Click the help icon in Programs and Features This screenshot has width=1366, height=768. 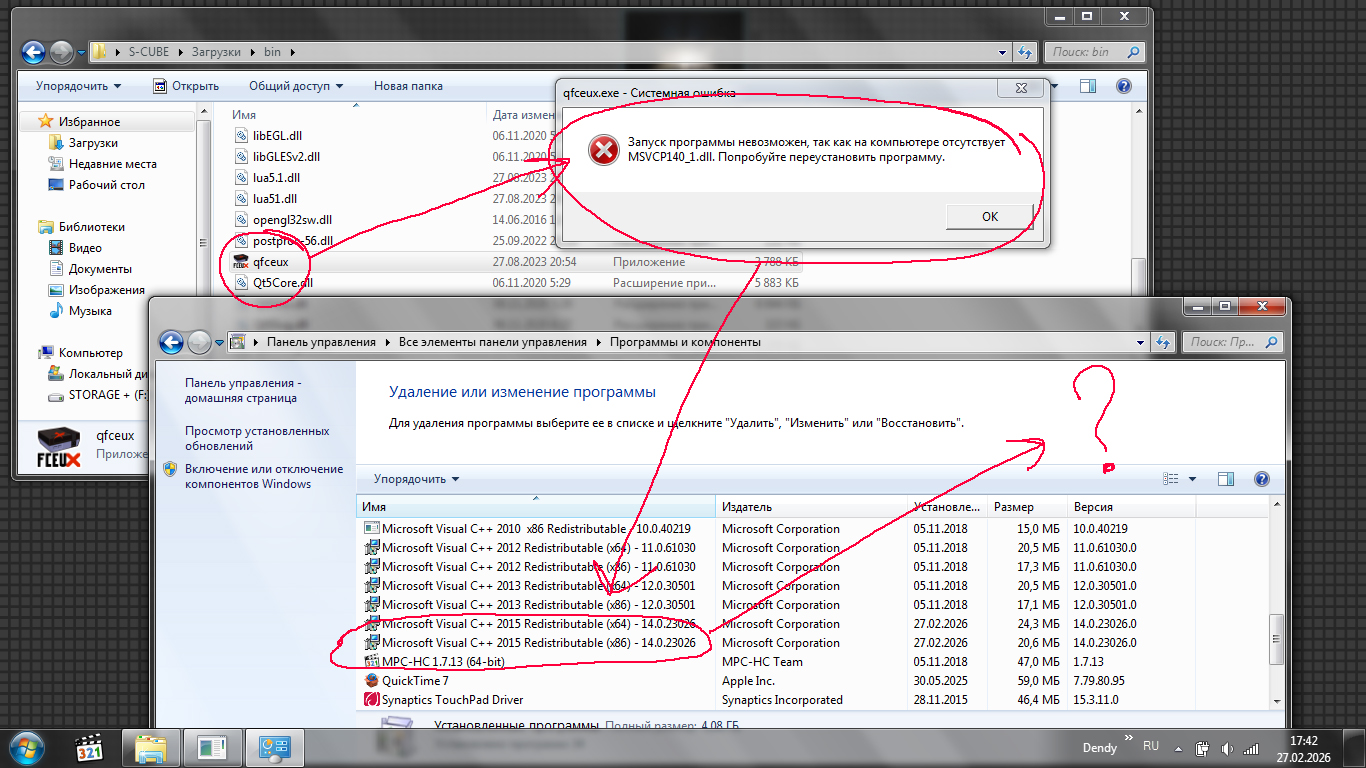1261,479
